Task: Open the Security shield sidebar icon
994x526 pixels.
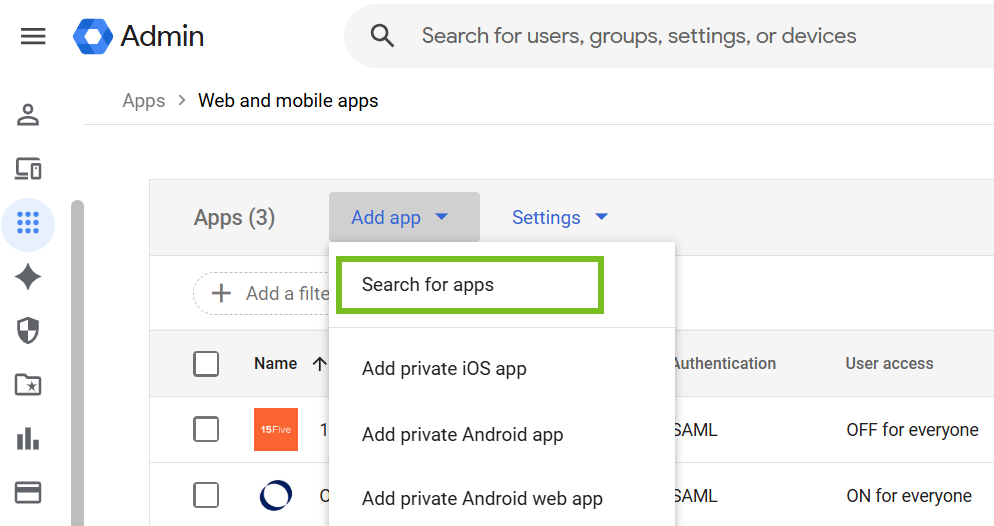Action: pyautogui.click(x=28, y=330)
